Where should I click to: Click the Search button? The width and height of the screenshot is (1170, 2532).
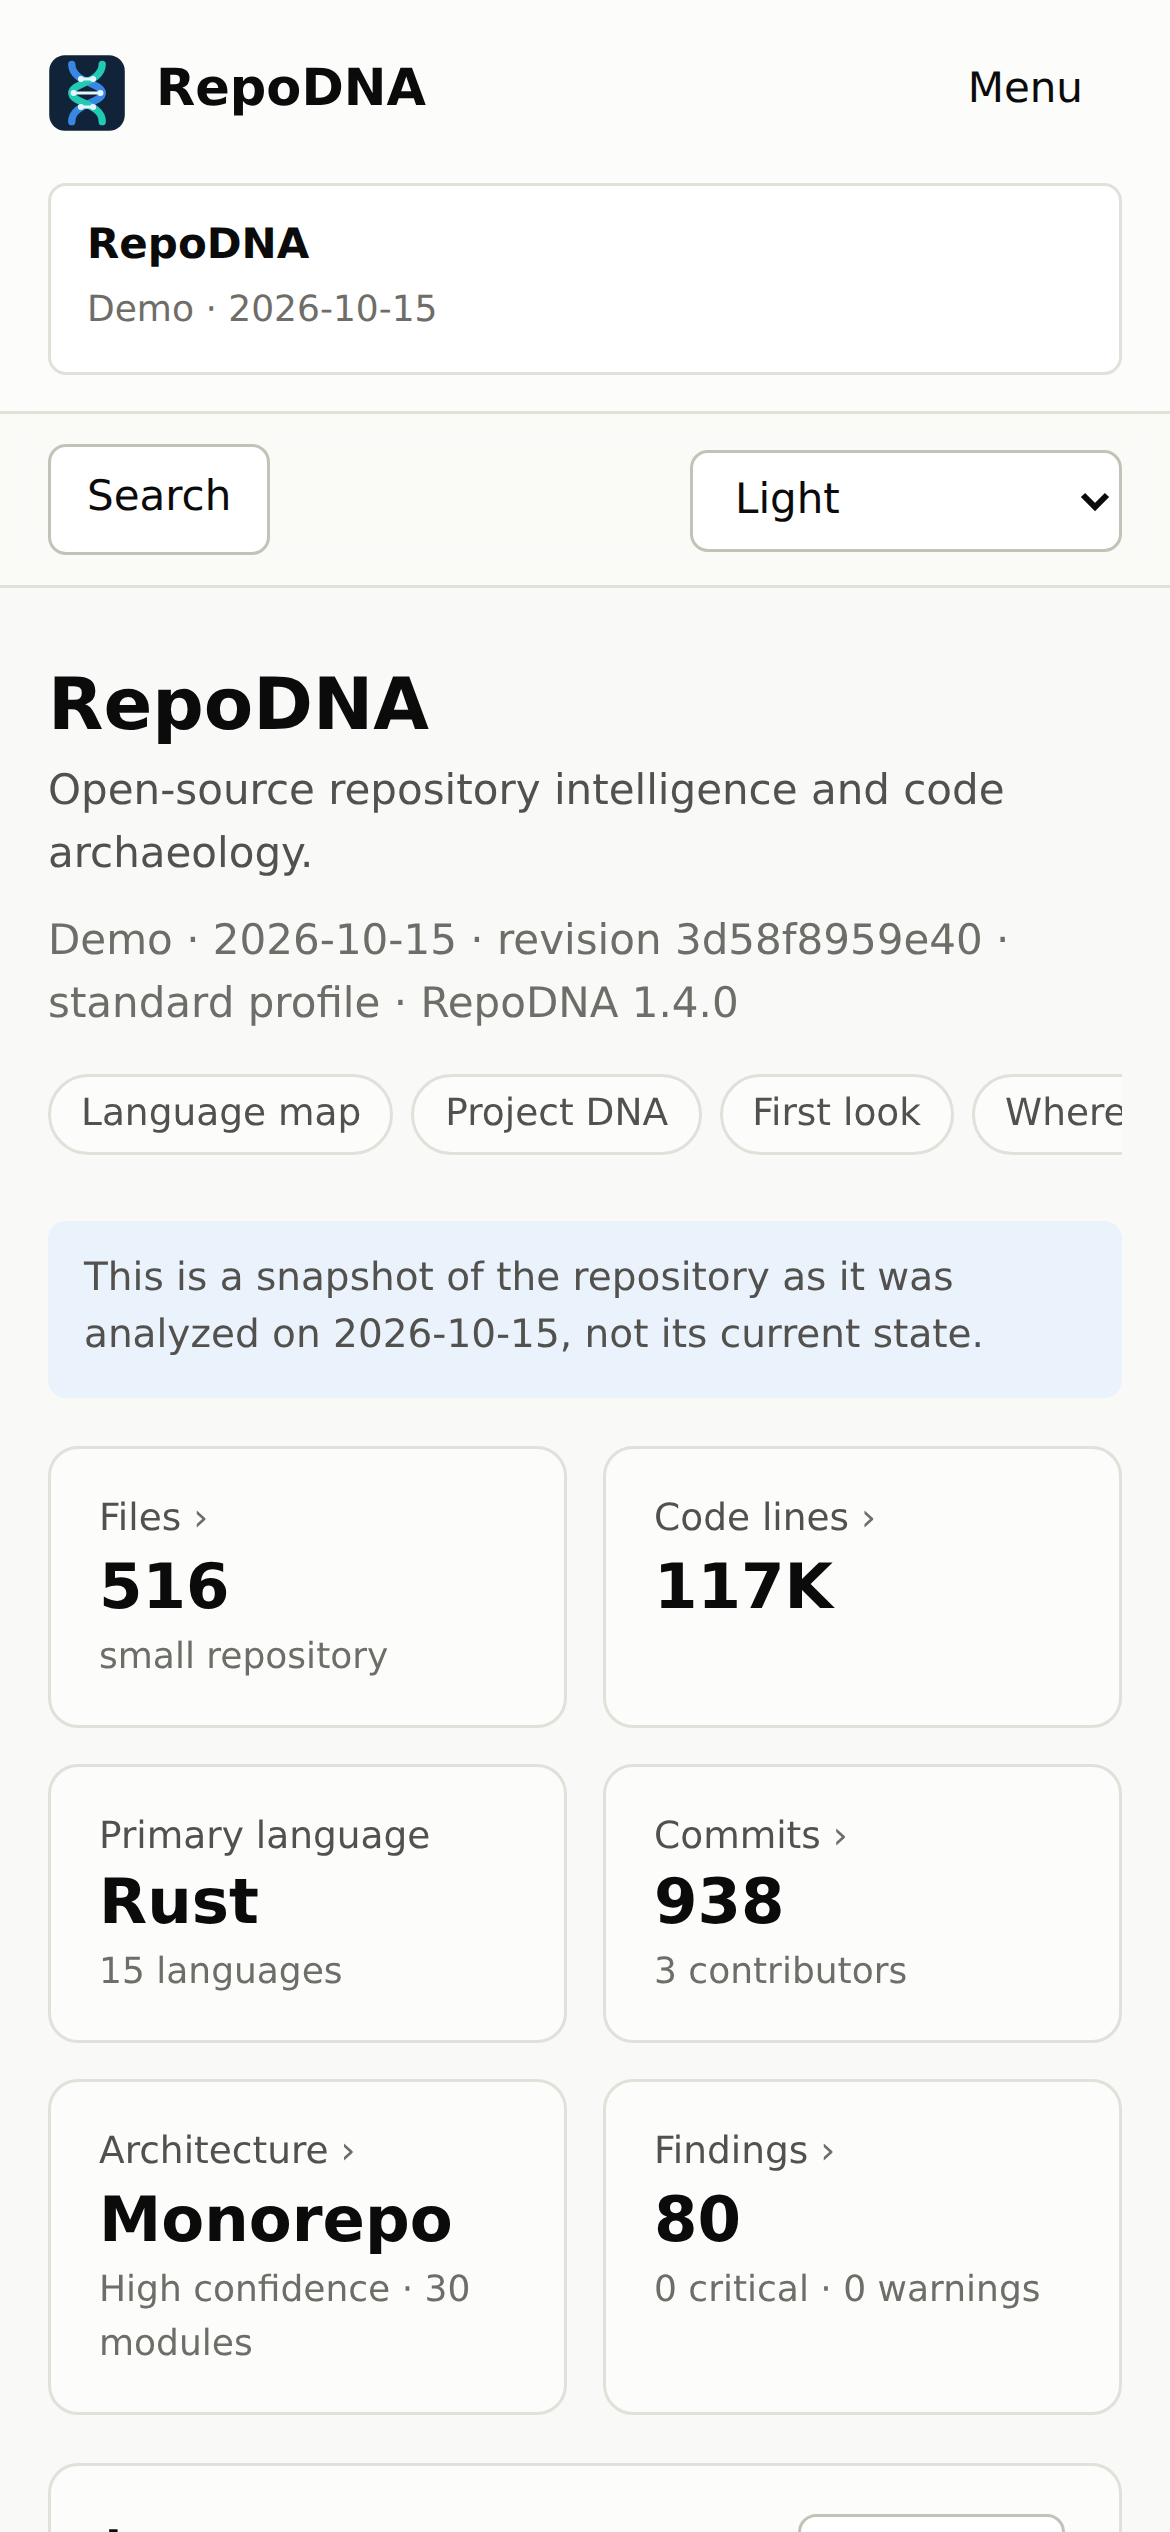click(x=159, y=499)
